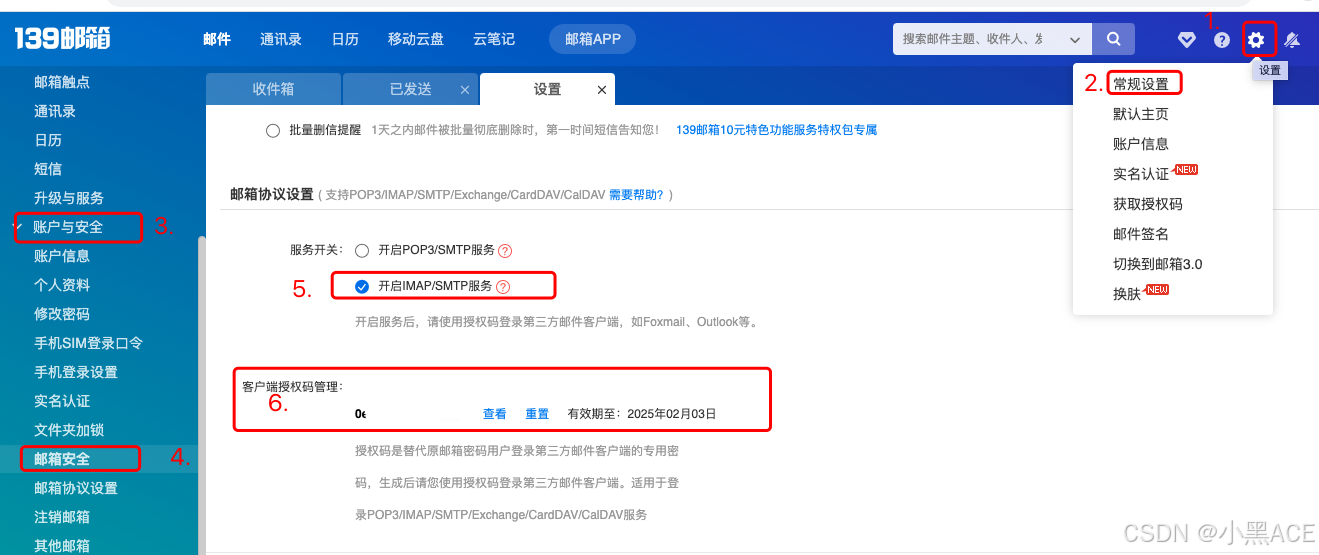The height and width of the screenshot is (555, 1319).
Task: Open 邮箱触点 in the sidebar
Action: [x=62, y=82]
